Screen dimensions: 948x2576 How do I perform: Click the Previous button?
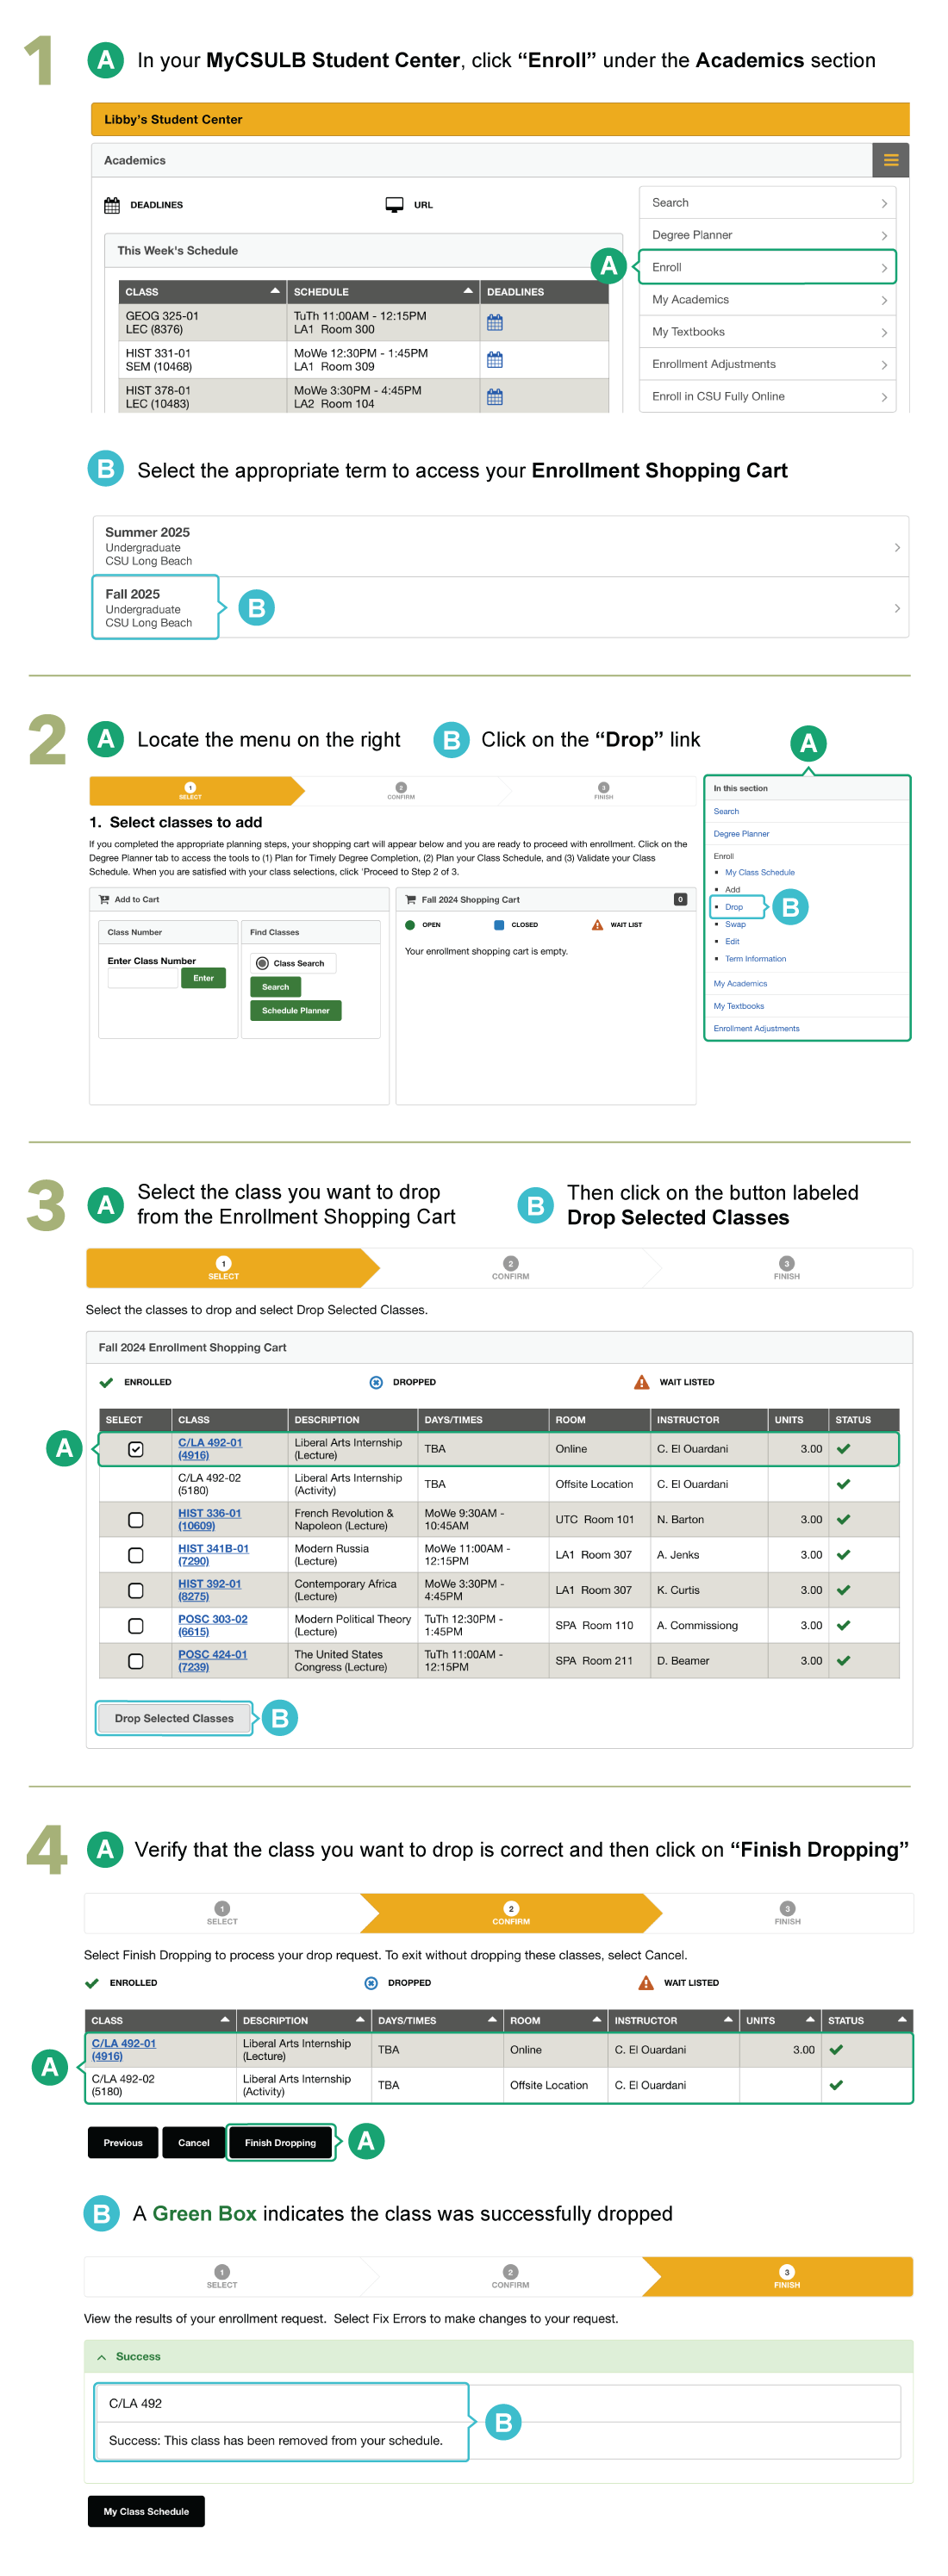coord(123,2142)
